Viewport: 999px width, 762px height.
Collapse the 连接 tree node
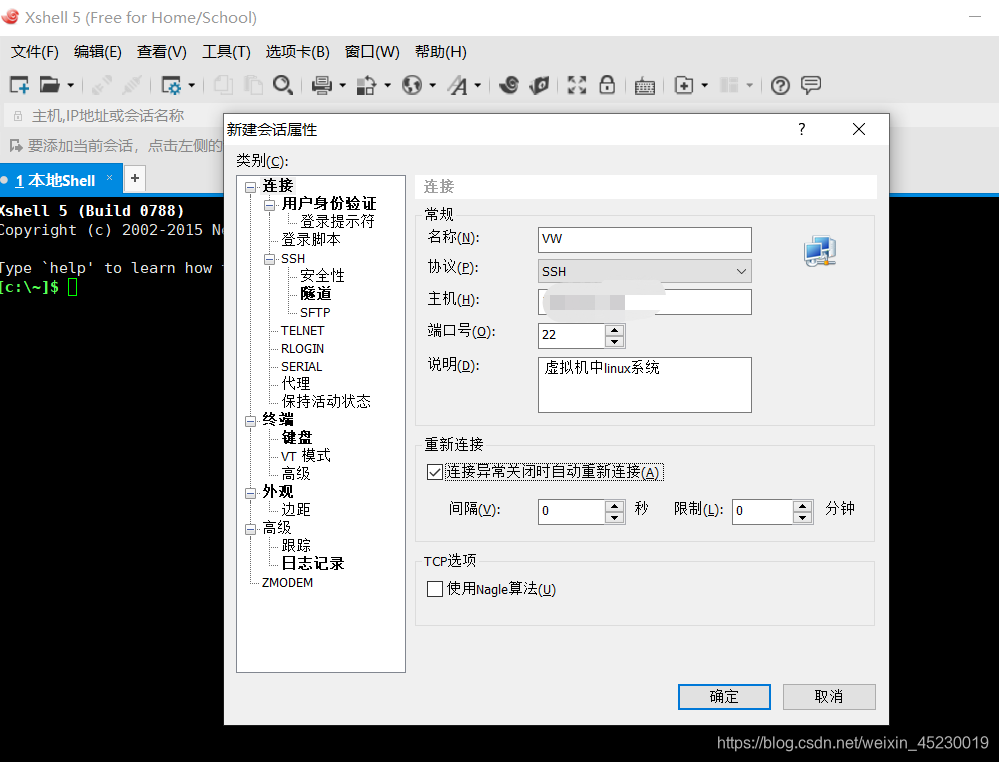pos(248,185)
